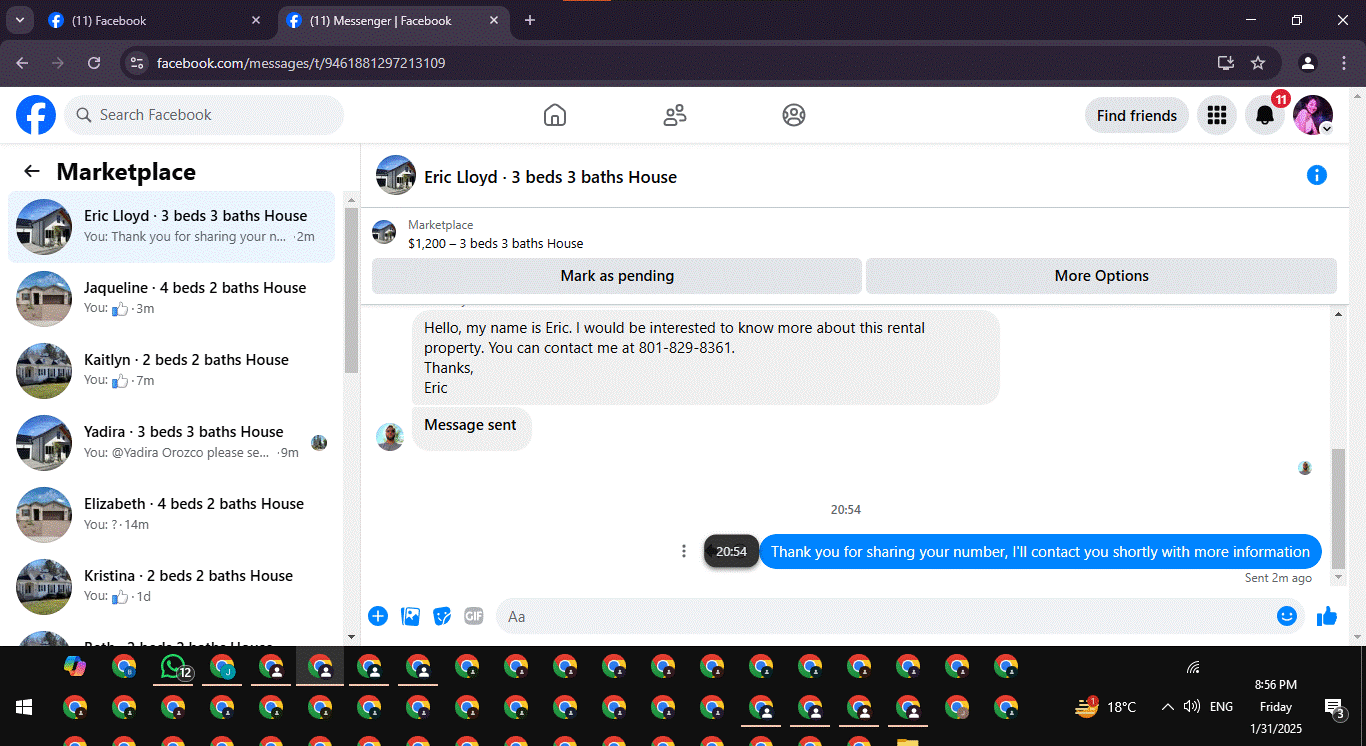Click the "Message sent" bubble
Viewport: 1366px width, 746px height.
pos(471,428)
